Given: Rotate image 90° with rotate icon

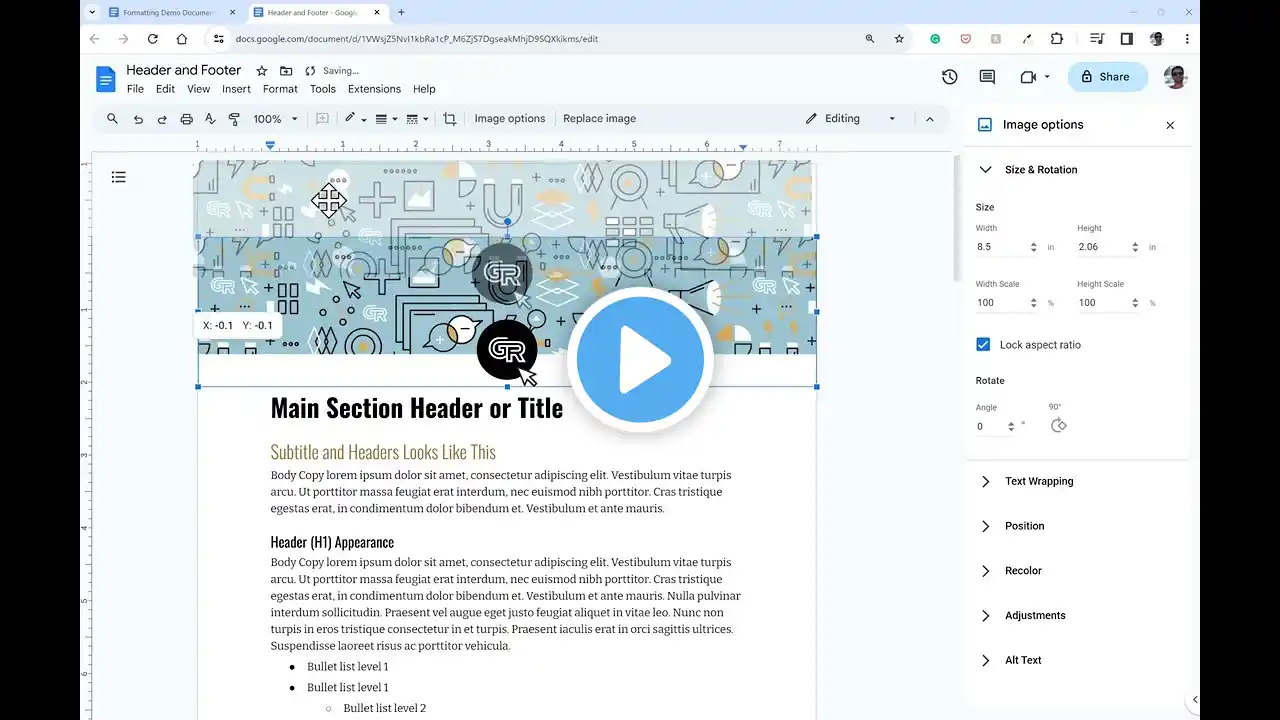Looking at the screenshot, I should 1059,425.
